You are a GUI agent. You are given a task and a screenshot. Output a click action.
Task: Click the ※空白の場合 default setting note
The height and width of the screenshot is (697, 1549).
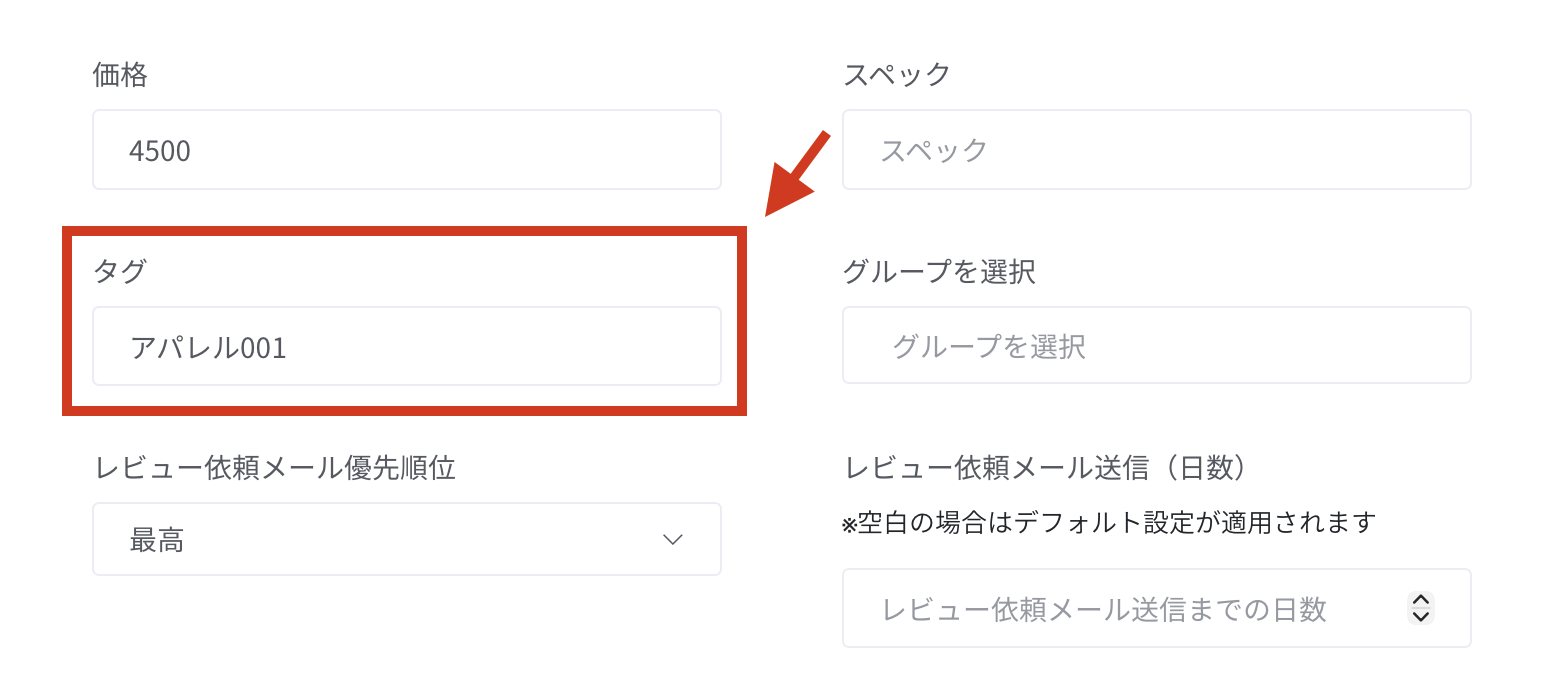[1109, 522]
